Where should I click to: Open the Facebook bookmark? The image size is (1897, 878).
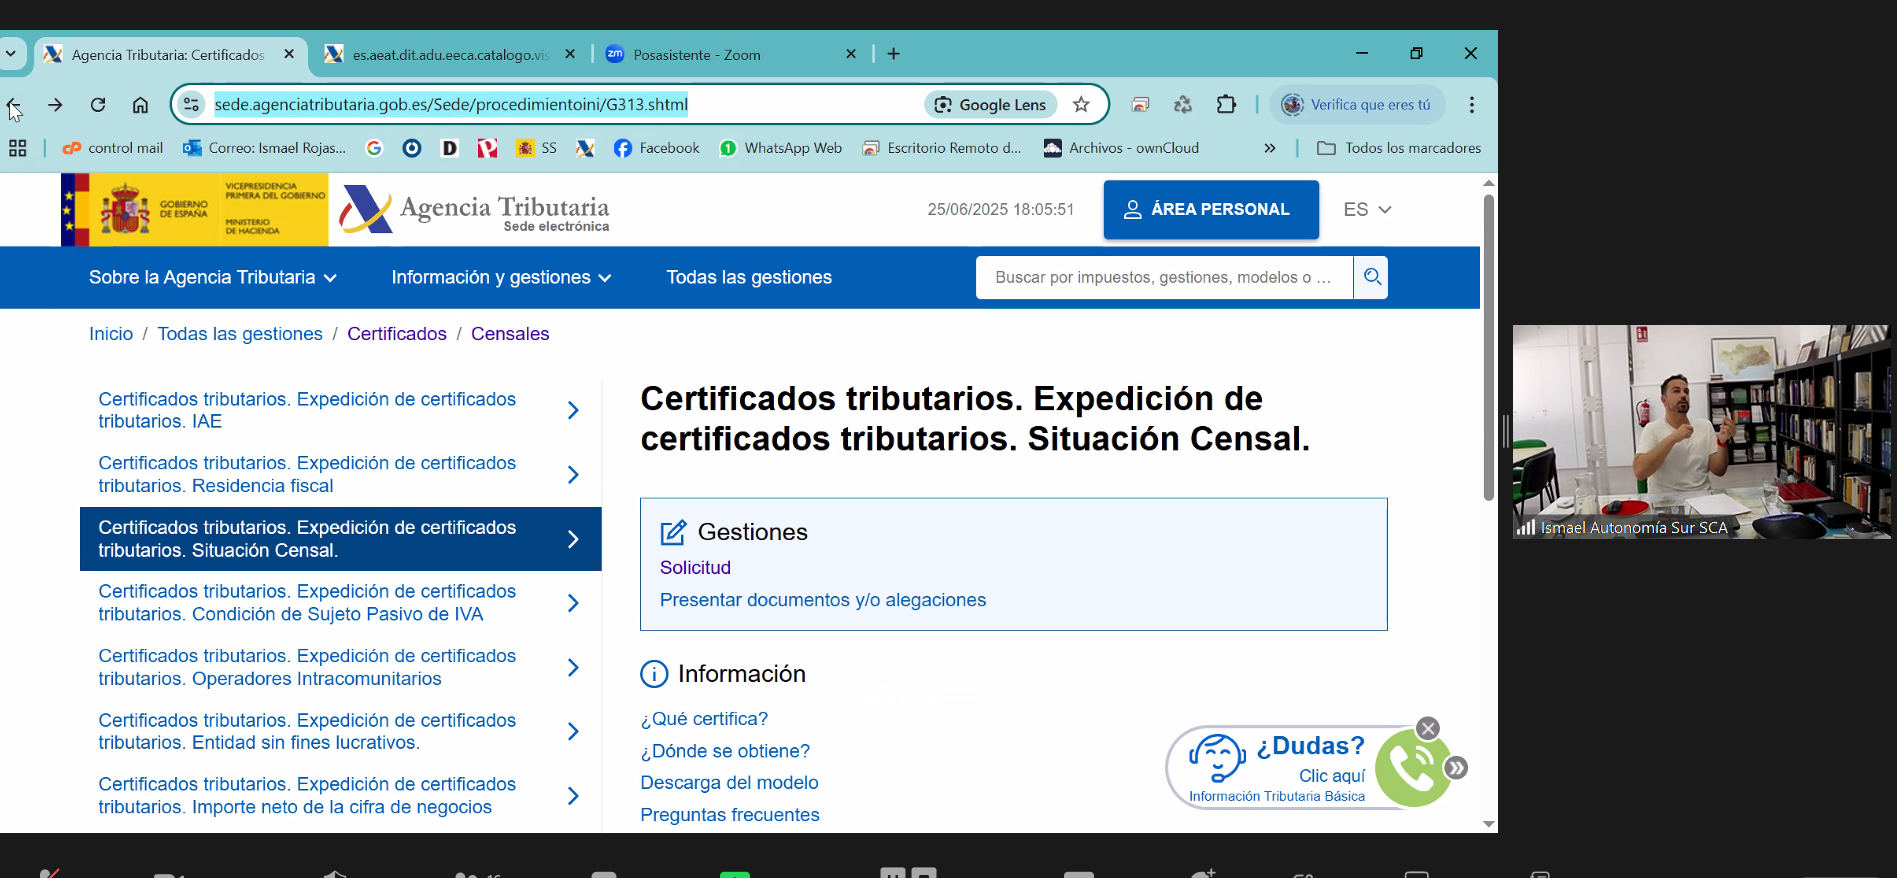coord(656,148)
